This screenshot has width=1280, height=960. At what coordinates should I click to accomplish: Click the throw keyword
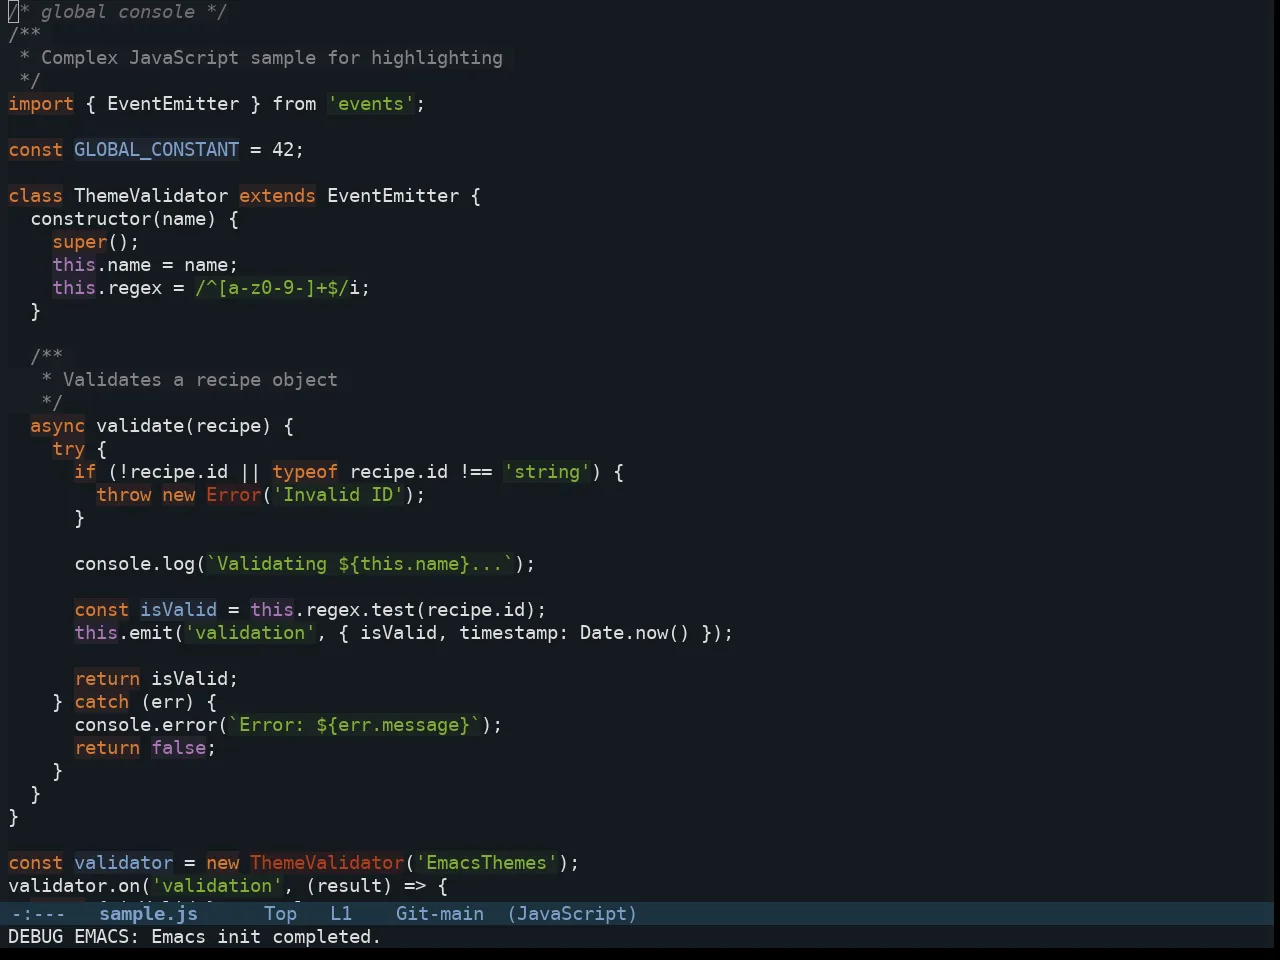123,495
